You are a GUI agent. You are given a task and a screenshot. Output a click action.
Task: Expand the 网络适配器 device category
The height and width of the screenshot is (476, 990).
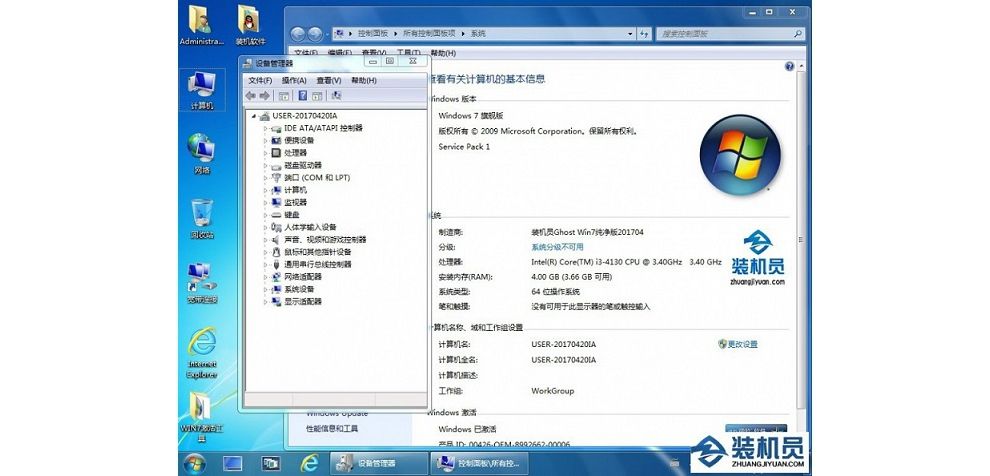266,276
